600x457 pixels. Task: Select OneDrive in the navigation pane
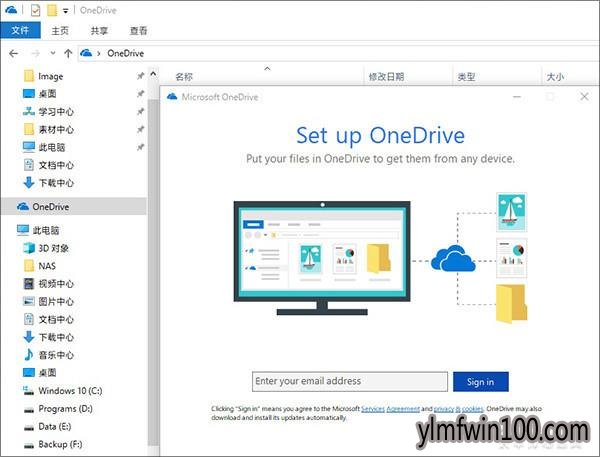73,207
